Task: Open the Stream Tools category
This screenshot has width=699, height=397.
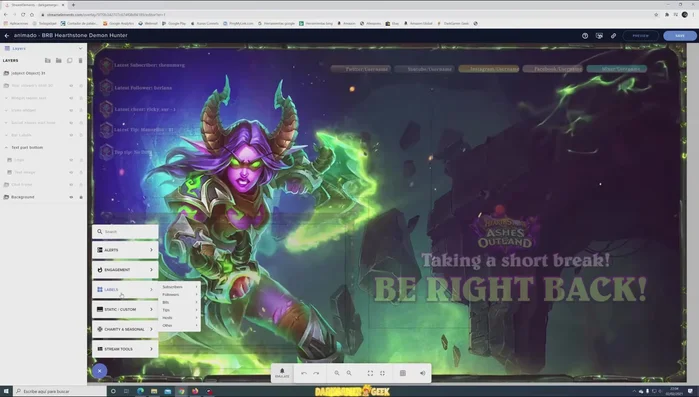Action: 125,349
